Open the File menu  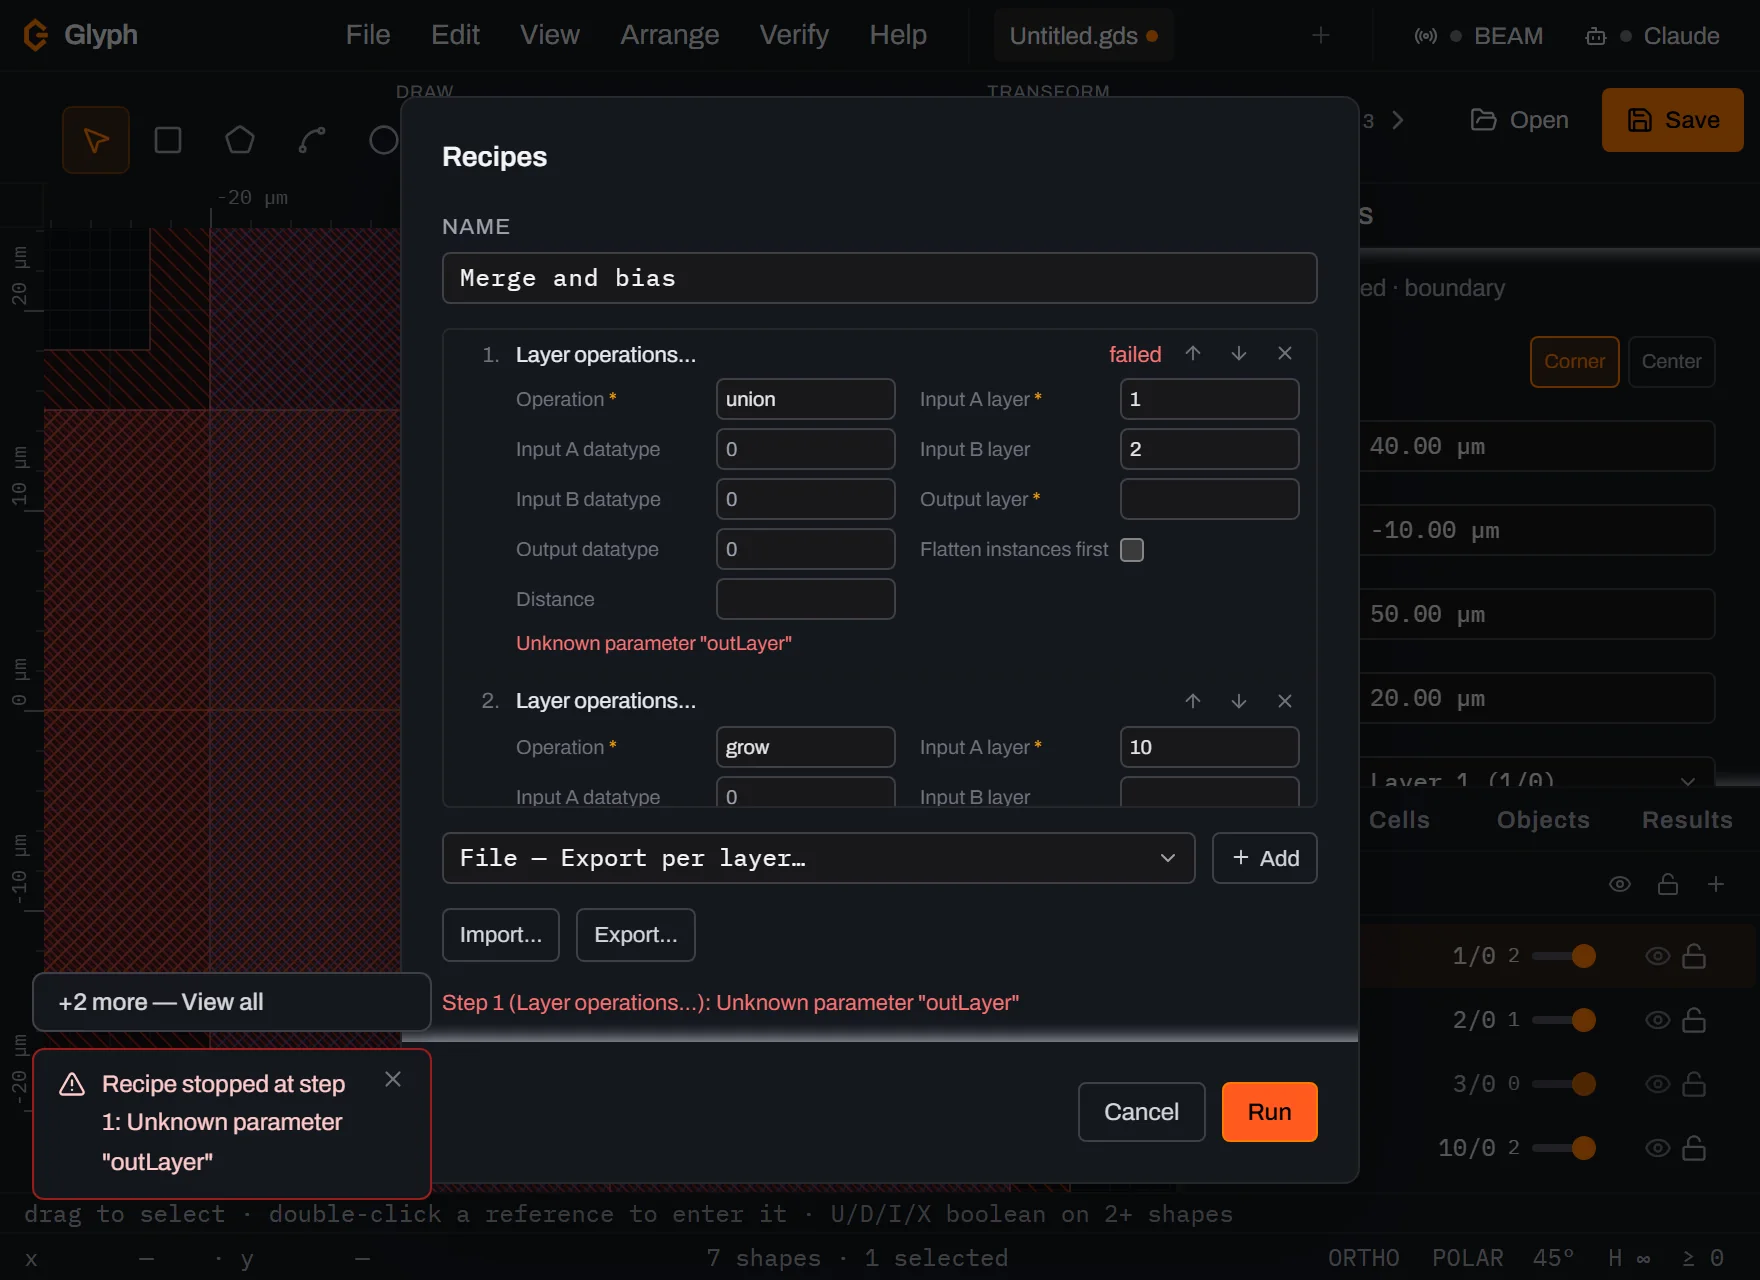368,35
